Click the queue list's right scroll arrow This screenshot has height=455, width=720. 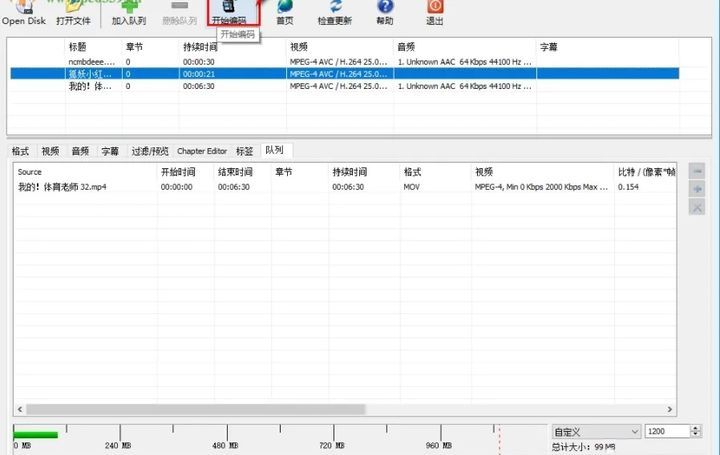point(669,409)
